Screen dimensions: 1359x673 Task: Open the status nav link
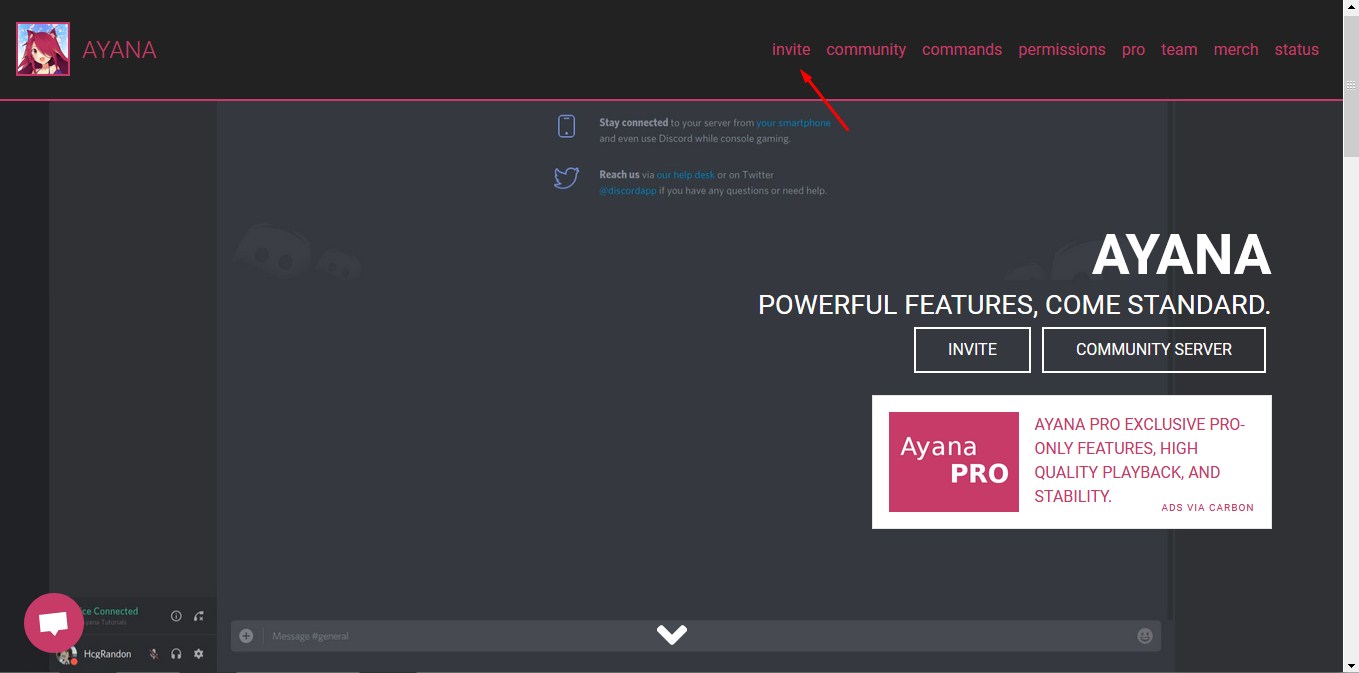click(1296, 49)
